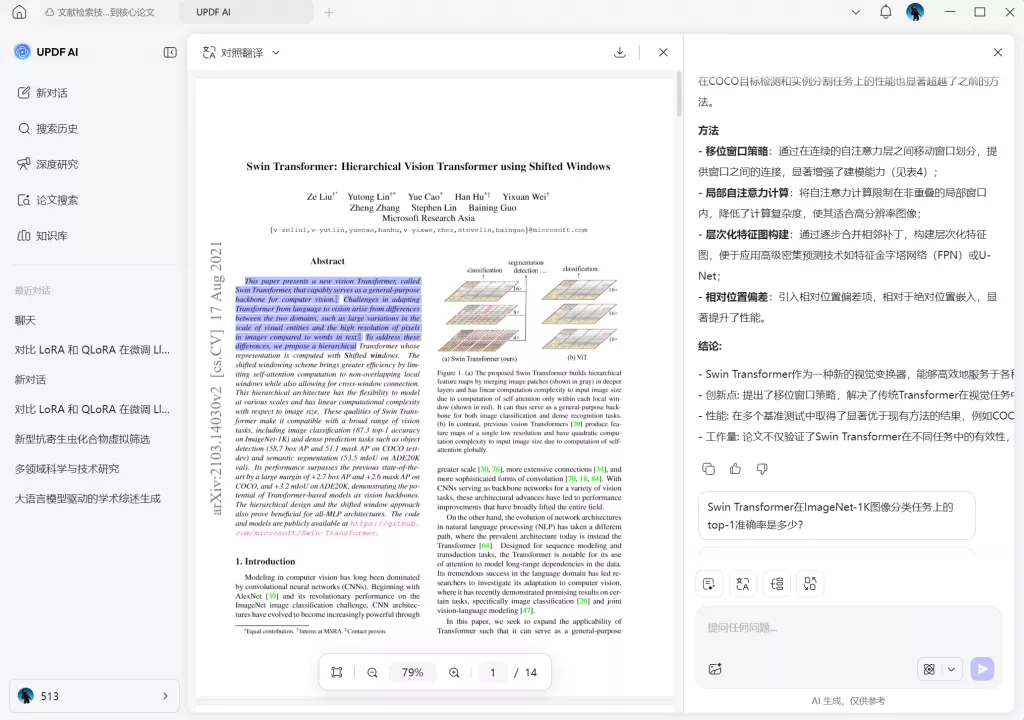Image resolution: width=1024 pixels, height=720 pixels.
Task: Open 深度研究 in the sidebar
Action: 56,164
